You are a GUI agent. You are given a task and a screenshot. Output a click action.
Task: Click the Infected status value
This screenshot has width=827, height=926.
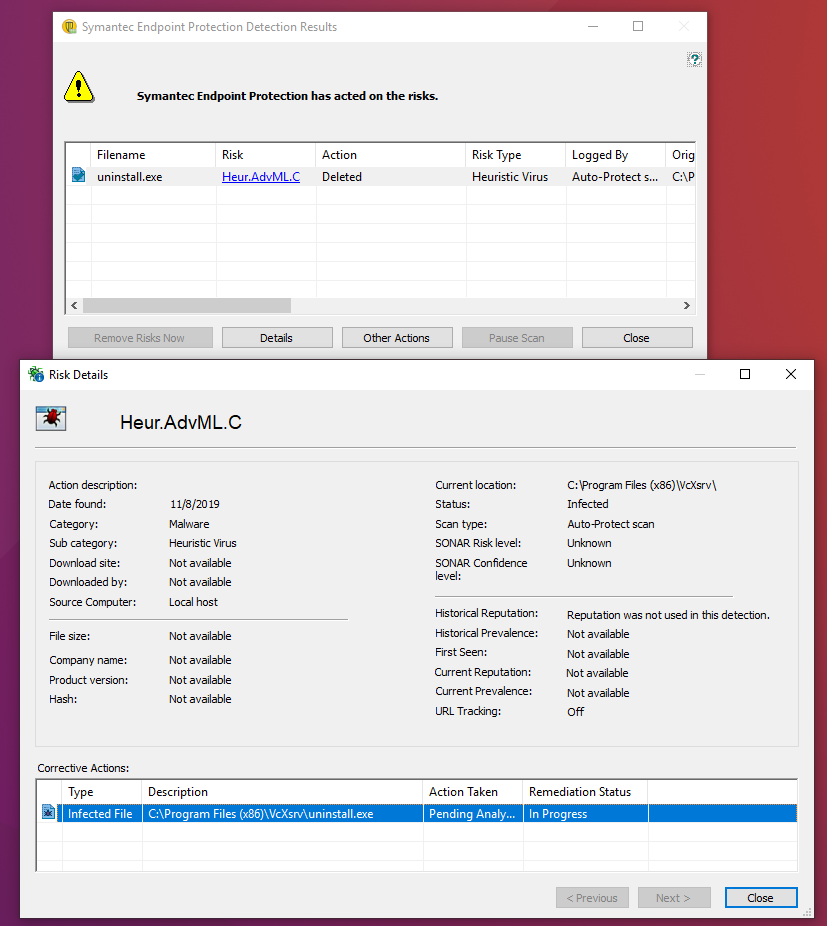point(588,504)
